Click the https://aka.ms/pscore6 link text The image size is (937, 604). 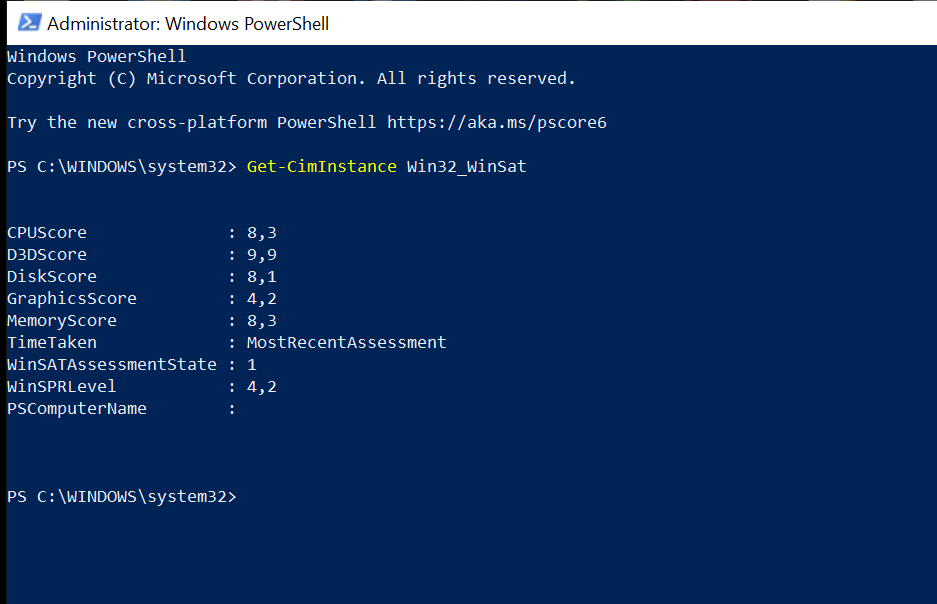tap(496, 122)
